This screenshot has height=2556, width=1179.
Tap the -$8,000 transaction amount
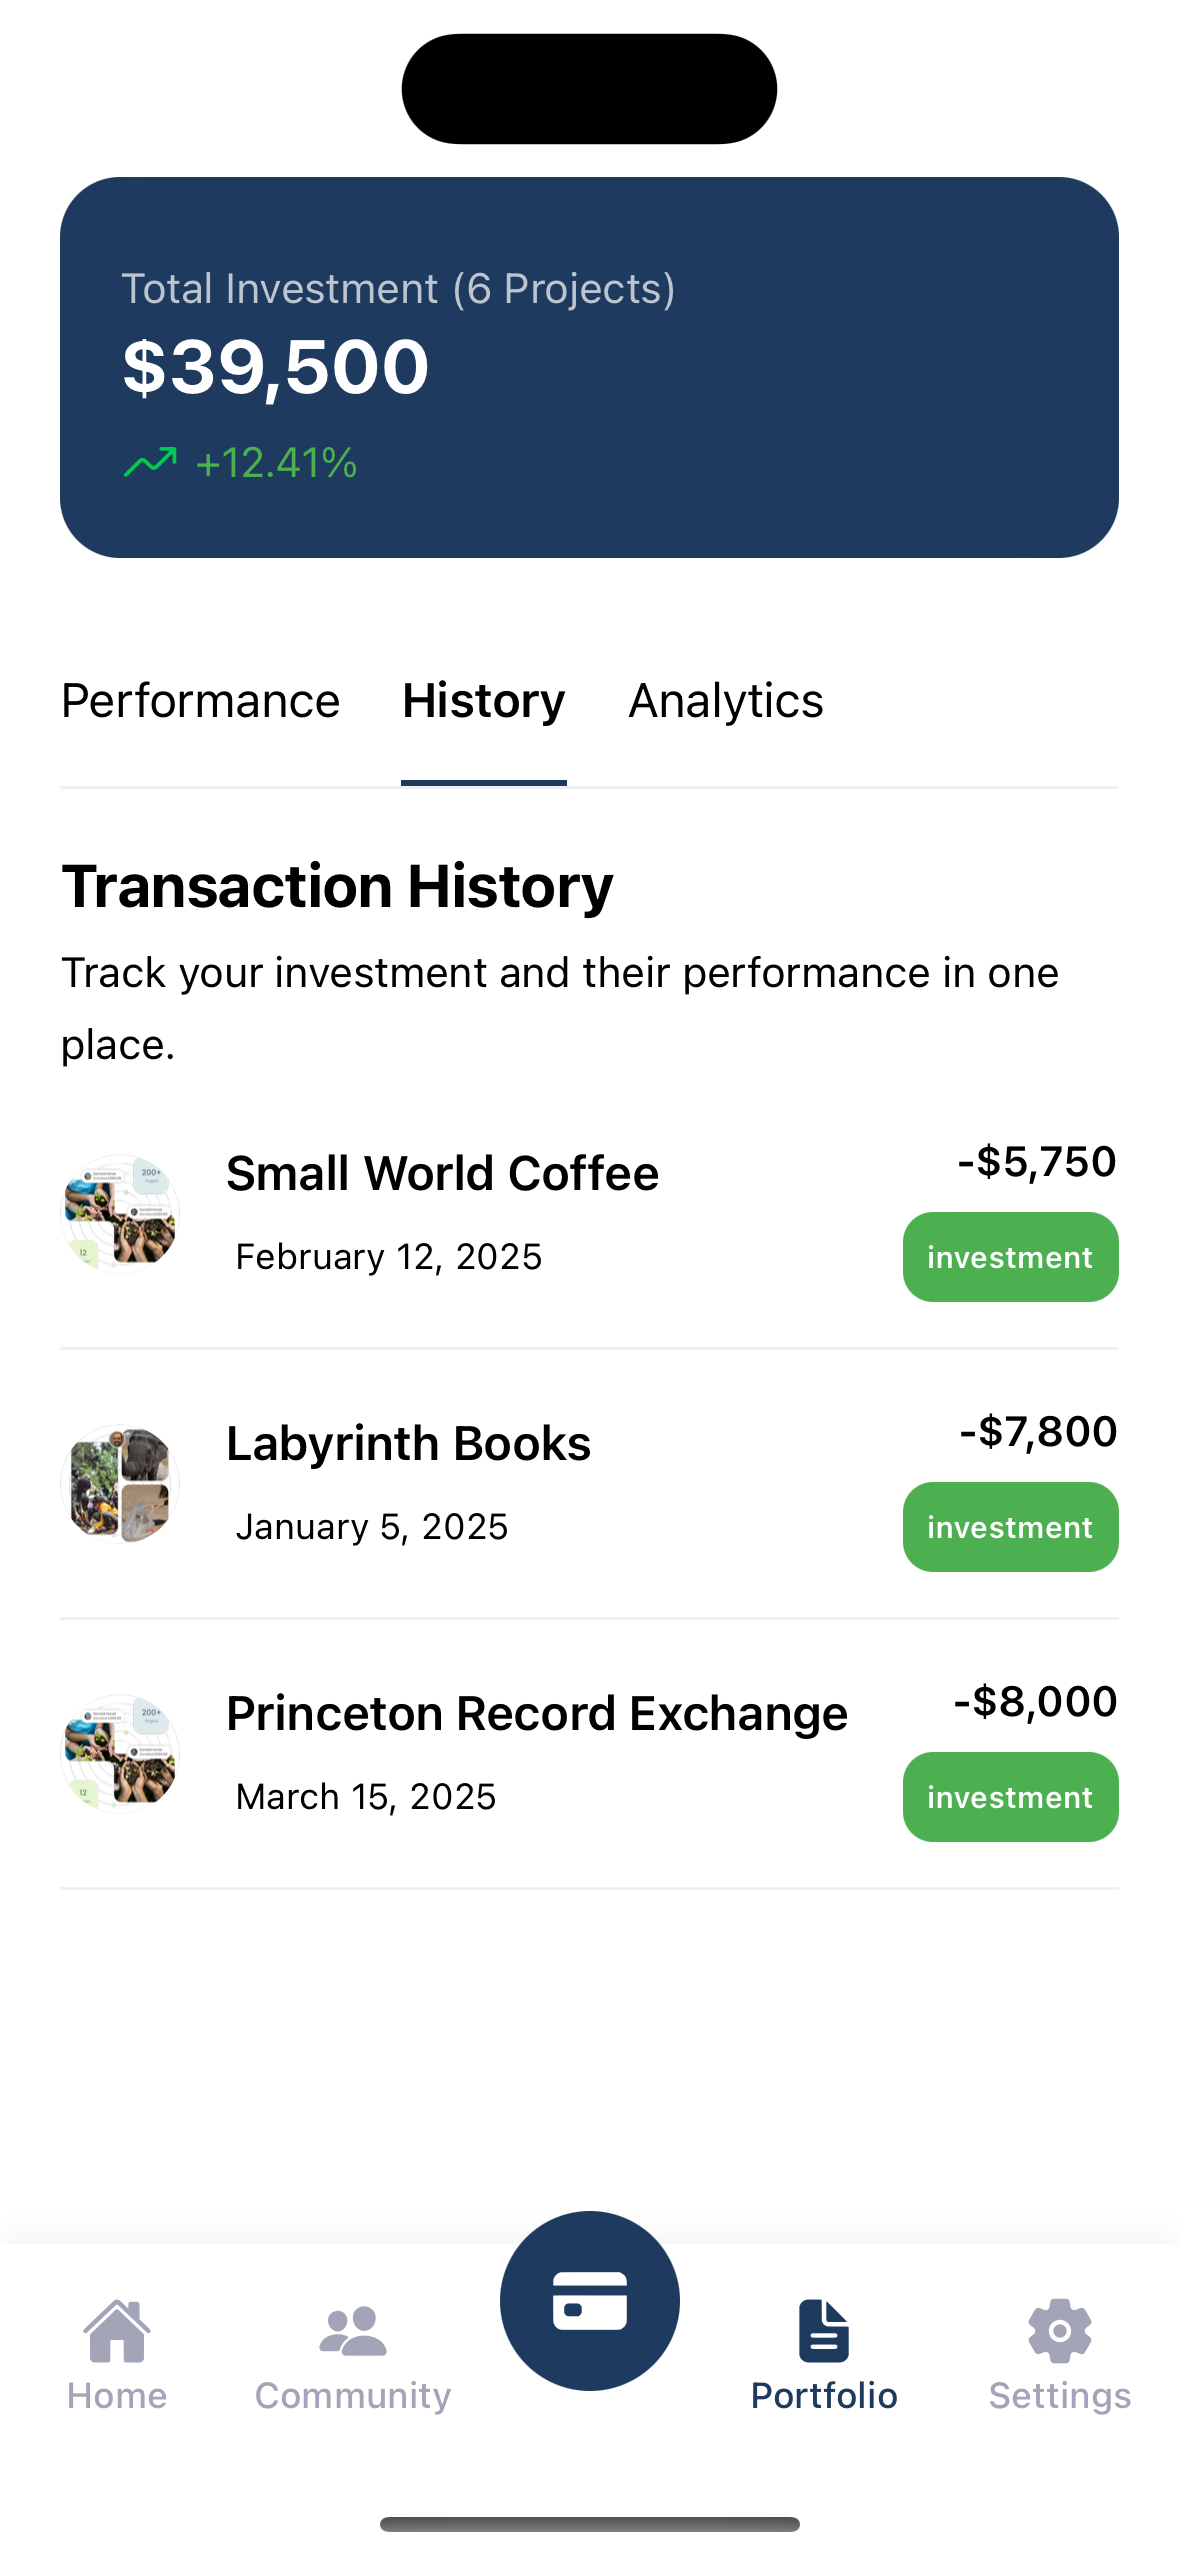pos(1035,1701)
